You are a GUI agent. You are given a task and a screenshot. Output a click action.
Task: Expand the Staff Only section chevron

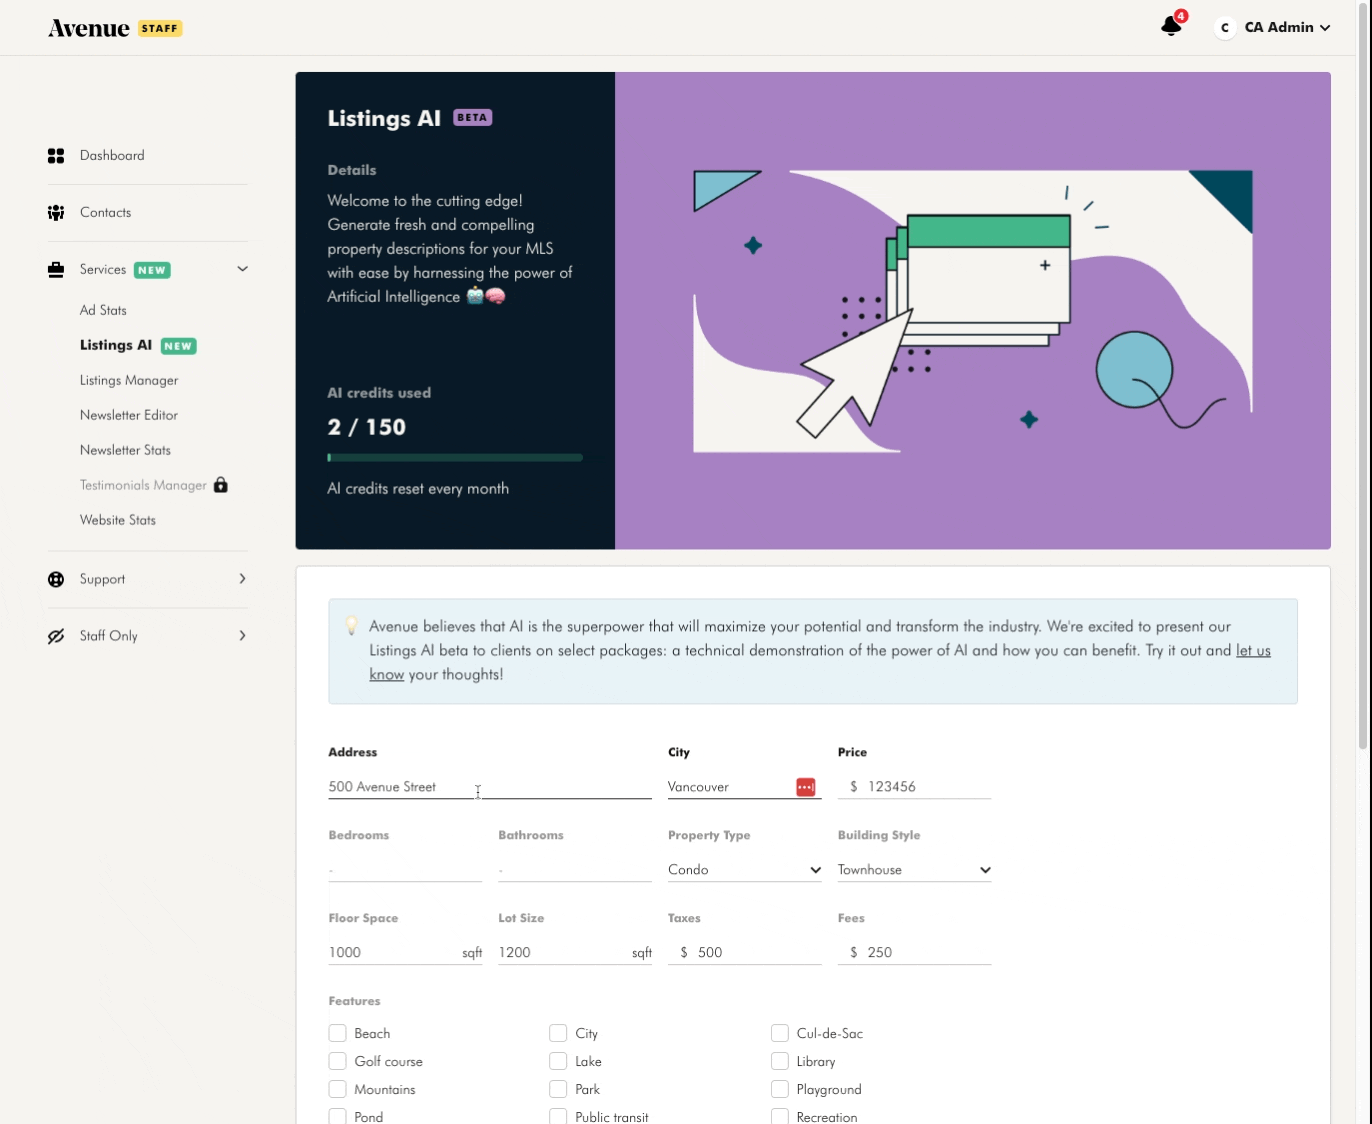point(242,636)
